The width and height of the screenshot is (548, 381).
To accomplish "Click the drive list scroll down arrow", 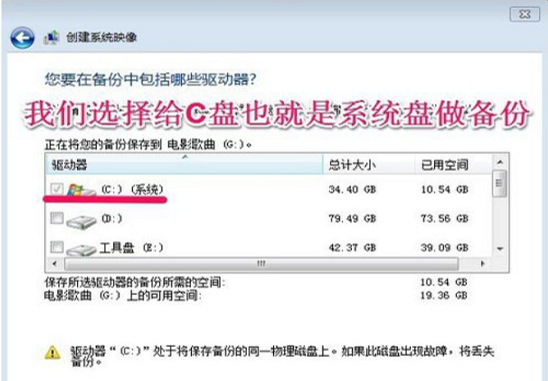I will 500,249.
